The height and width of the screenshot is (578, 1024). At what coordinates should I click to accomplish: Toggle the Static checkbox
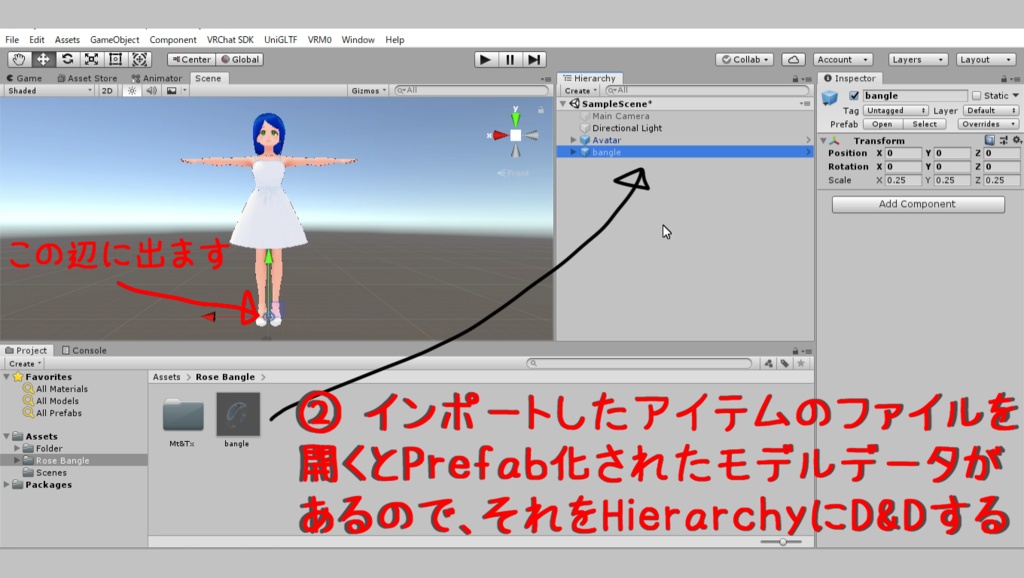[976, 95]
